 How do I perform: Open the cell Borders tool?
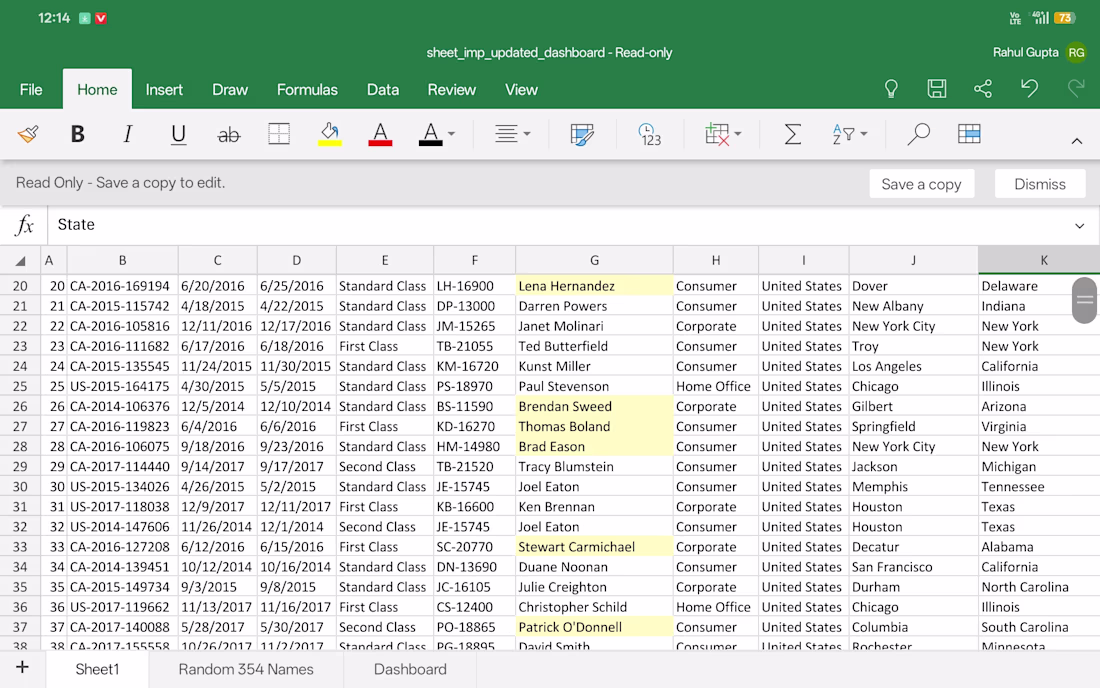(x=279, y=134)
